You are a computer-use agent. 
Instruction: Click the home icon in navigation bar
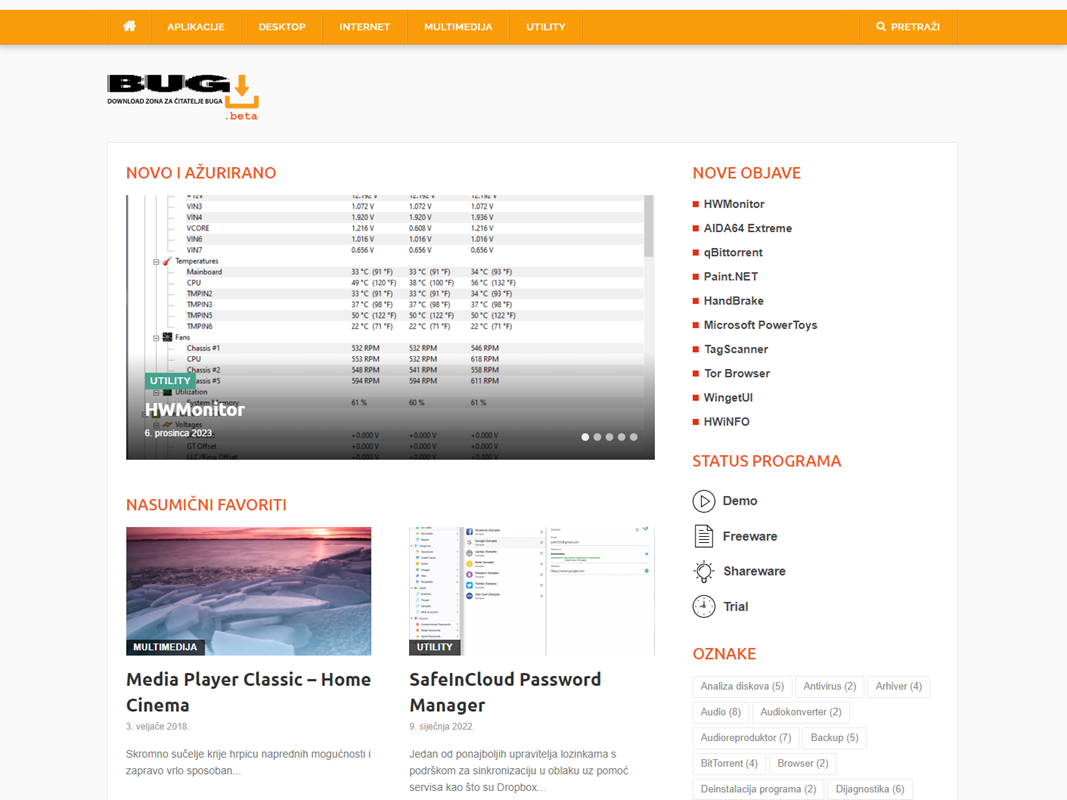pos(129,27)
